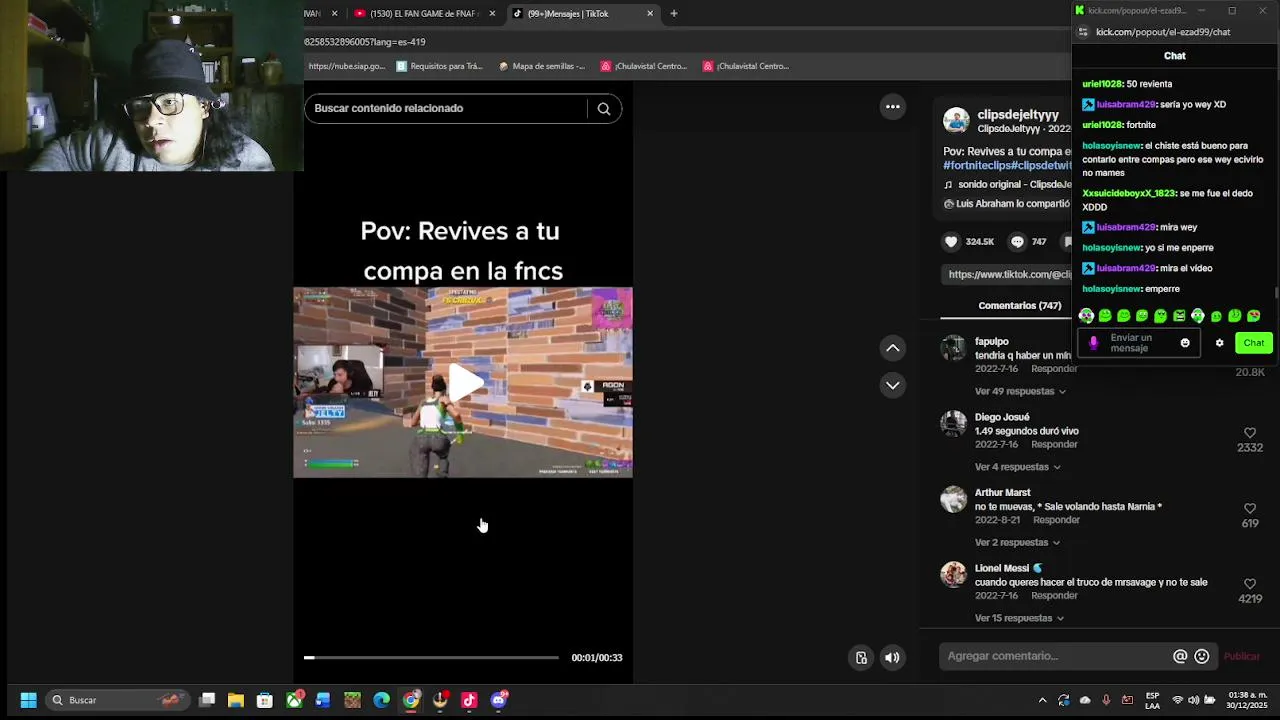The height and width of the screenshot is (720, 1280).
Task: Open Minecraft from the taskbar
Action: [x=352, y=700]
